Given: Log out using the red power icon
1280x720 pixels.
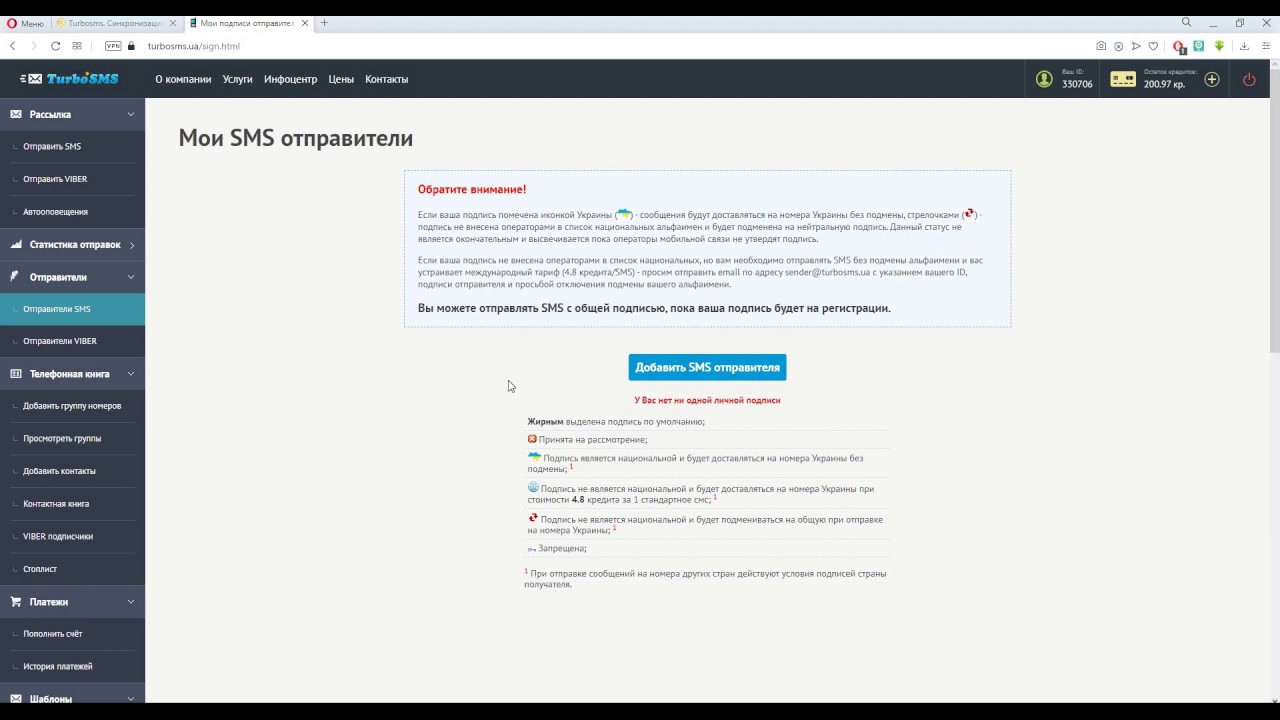Looking at the screenshot, I should point(1249,79).
